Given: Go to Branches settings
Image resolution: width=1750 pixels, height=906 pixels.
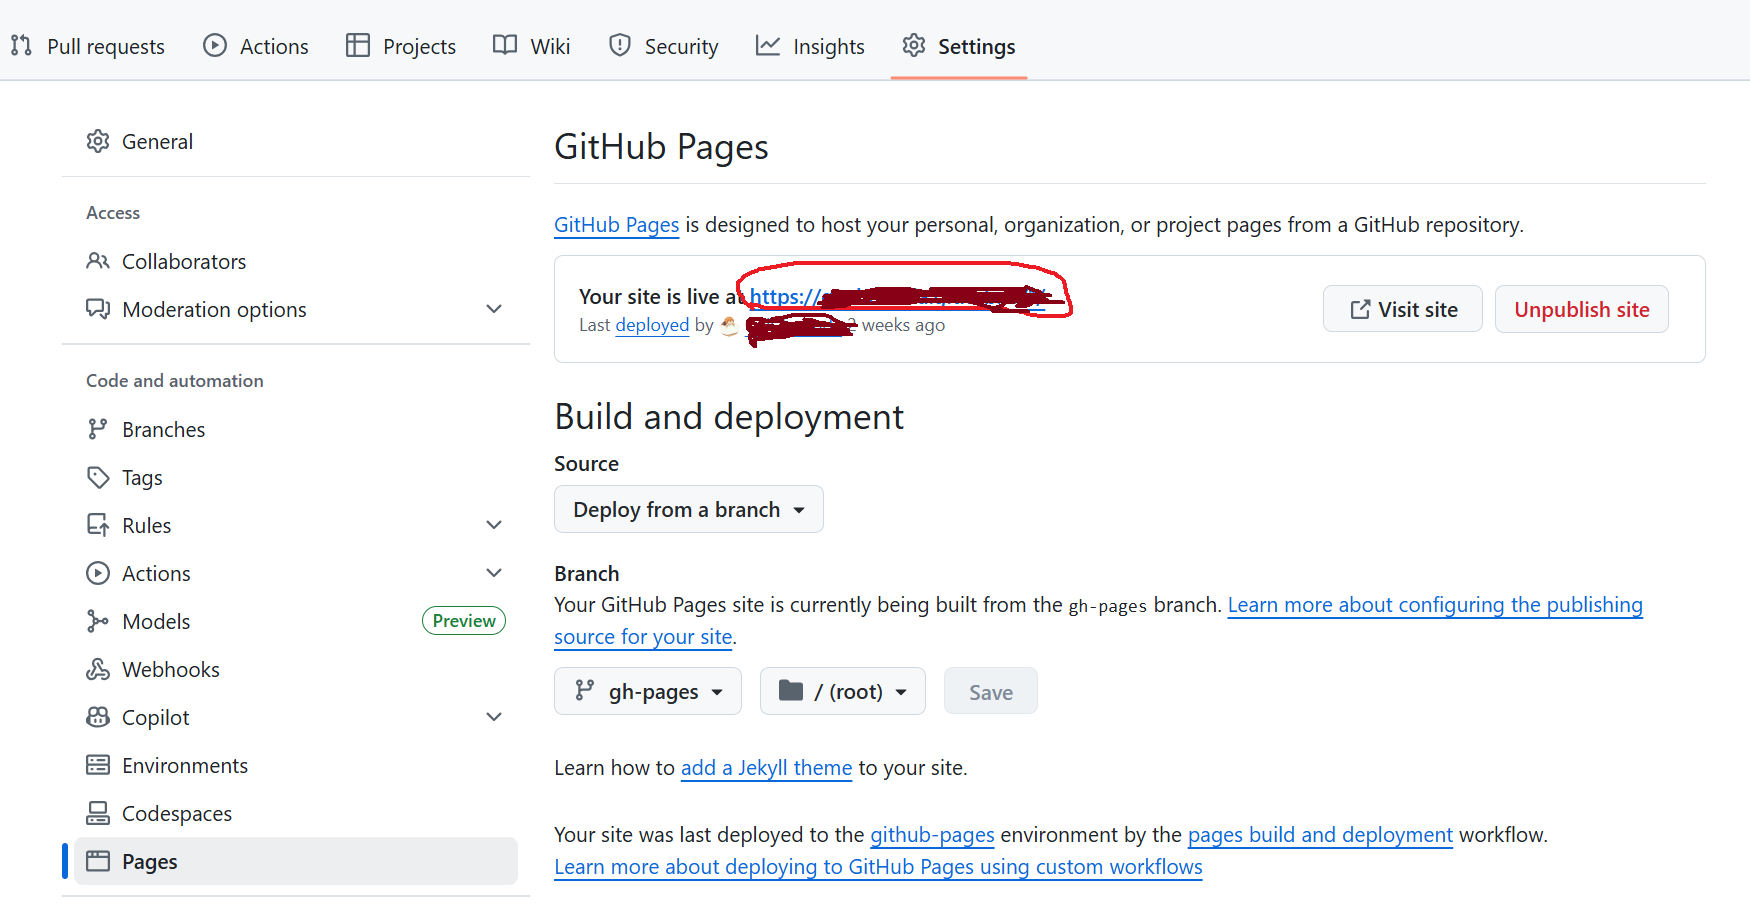Looking at the screenshot, I should pyautogui.click(x=296, y=429).
